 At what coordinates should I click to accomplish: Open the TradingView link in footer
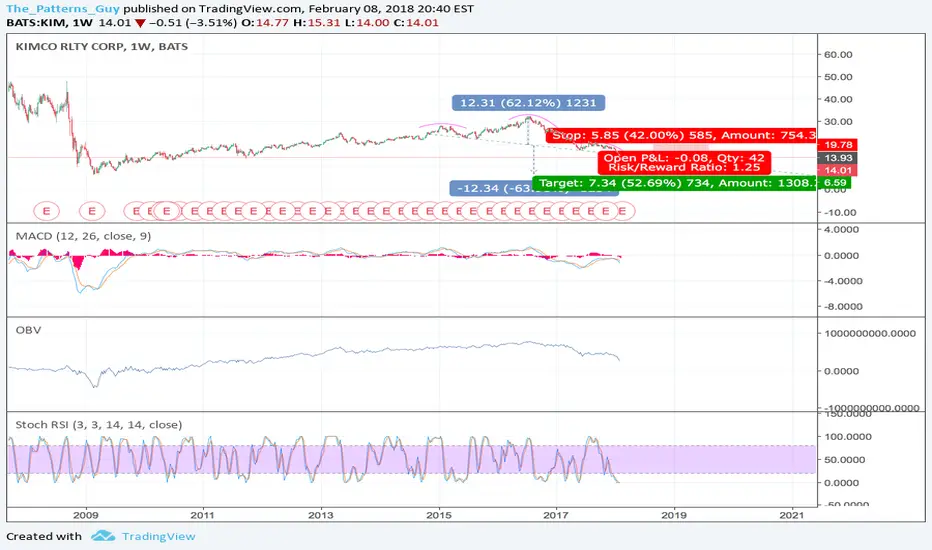point(158,536)
